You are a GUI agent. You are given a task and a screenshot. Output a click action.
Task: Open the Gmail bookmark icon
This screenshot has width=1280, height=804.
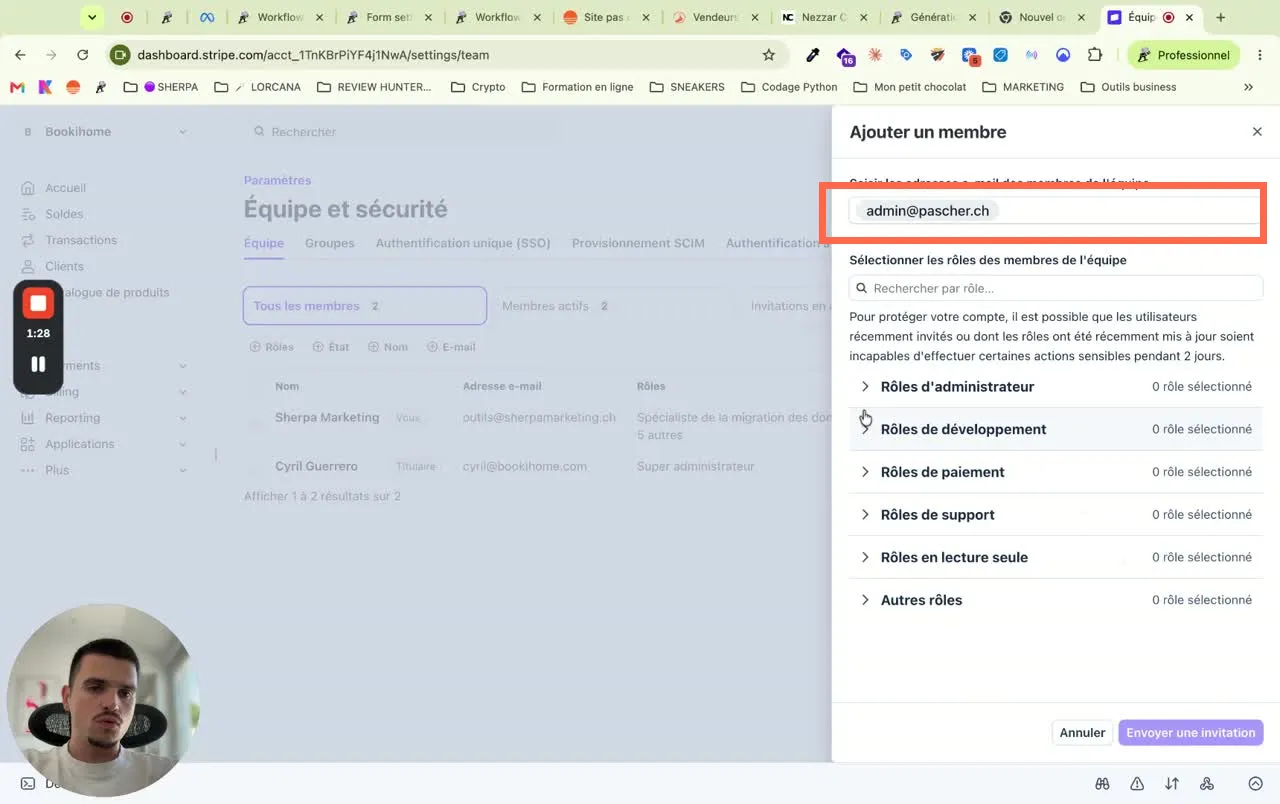click(17, 87)
